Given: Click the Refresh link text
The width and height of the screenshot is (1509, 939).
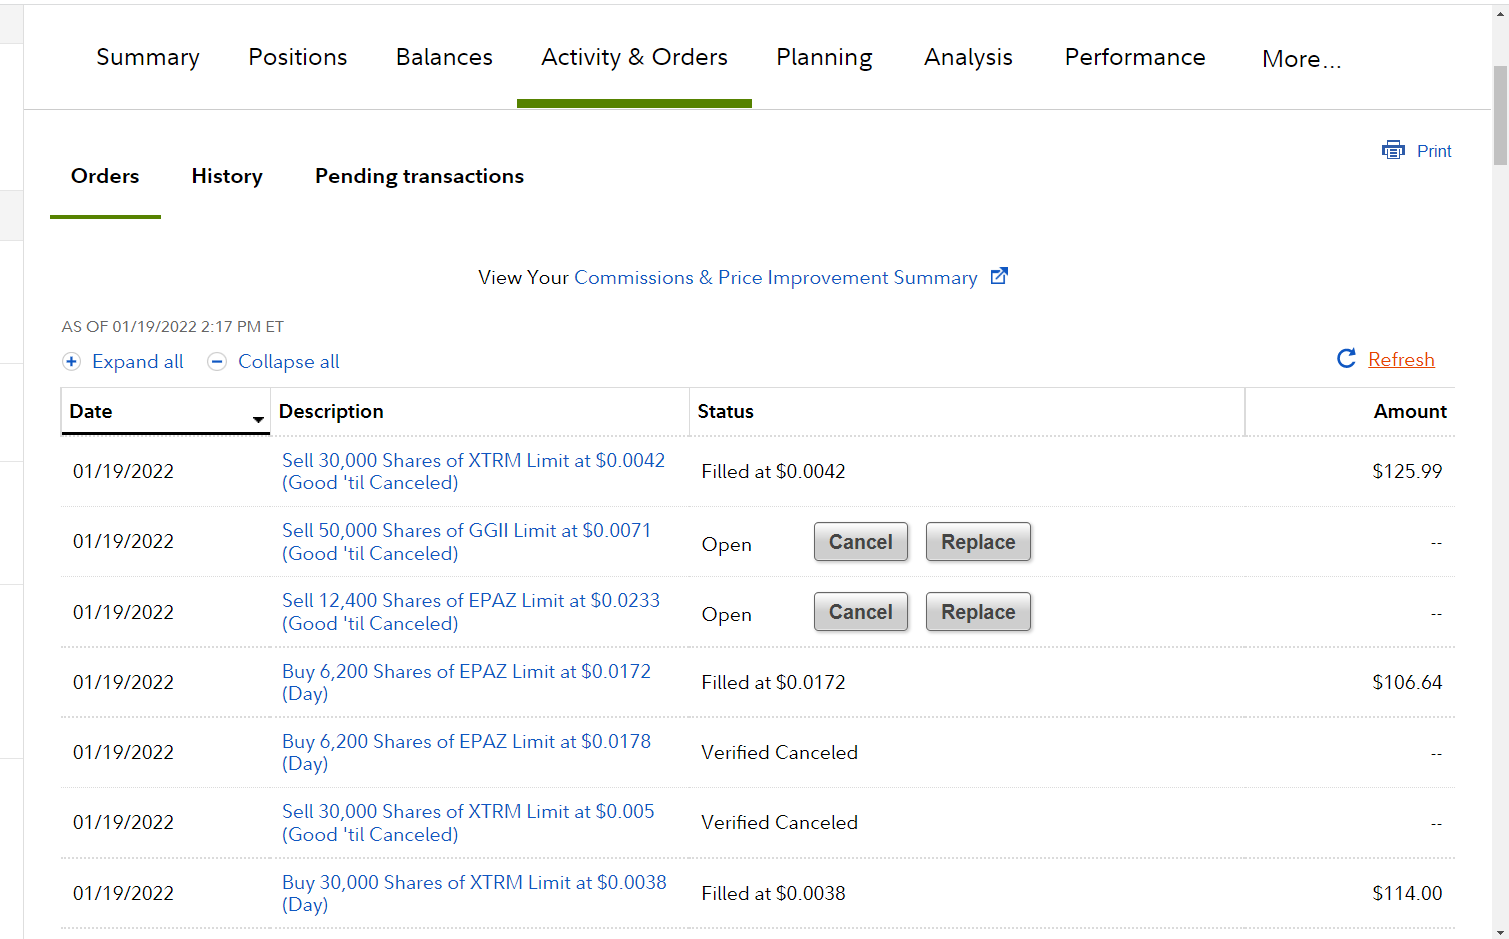Looking at the screenshot, I should click(x=1401, y=359).
